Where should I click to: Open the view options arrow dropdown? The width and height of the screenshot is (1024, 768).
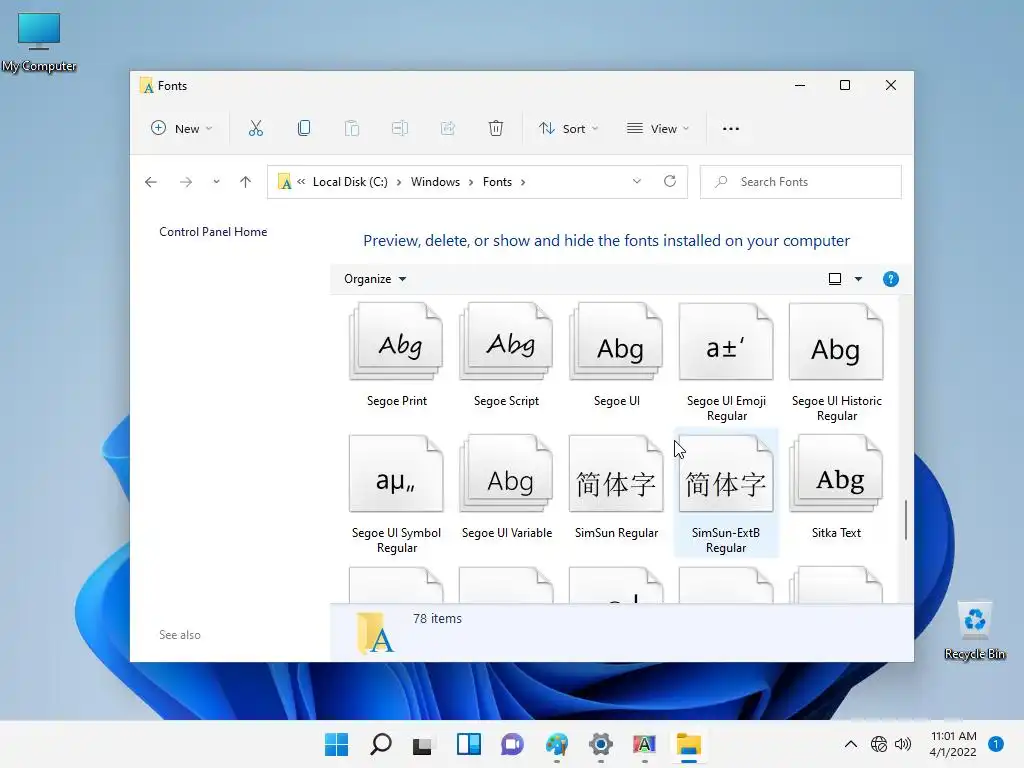coord(858,279)
